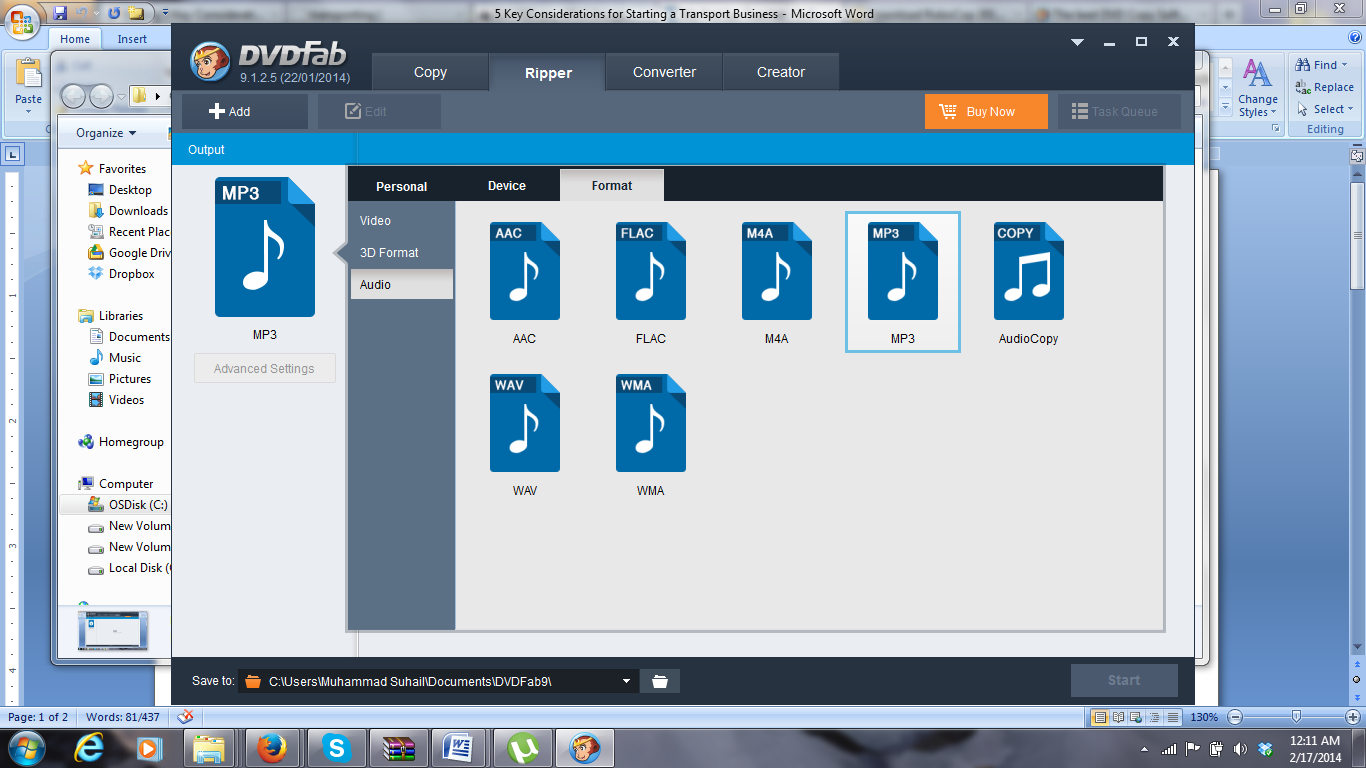Open the Windows Start menu
Viewport: 1366px width, 768px height.
24,747
